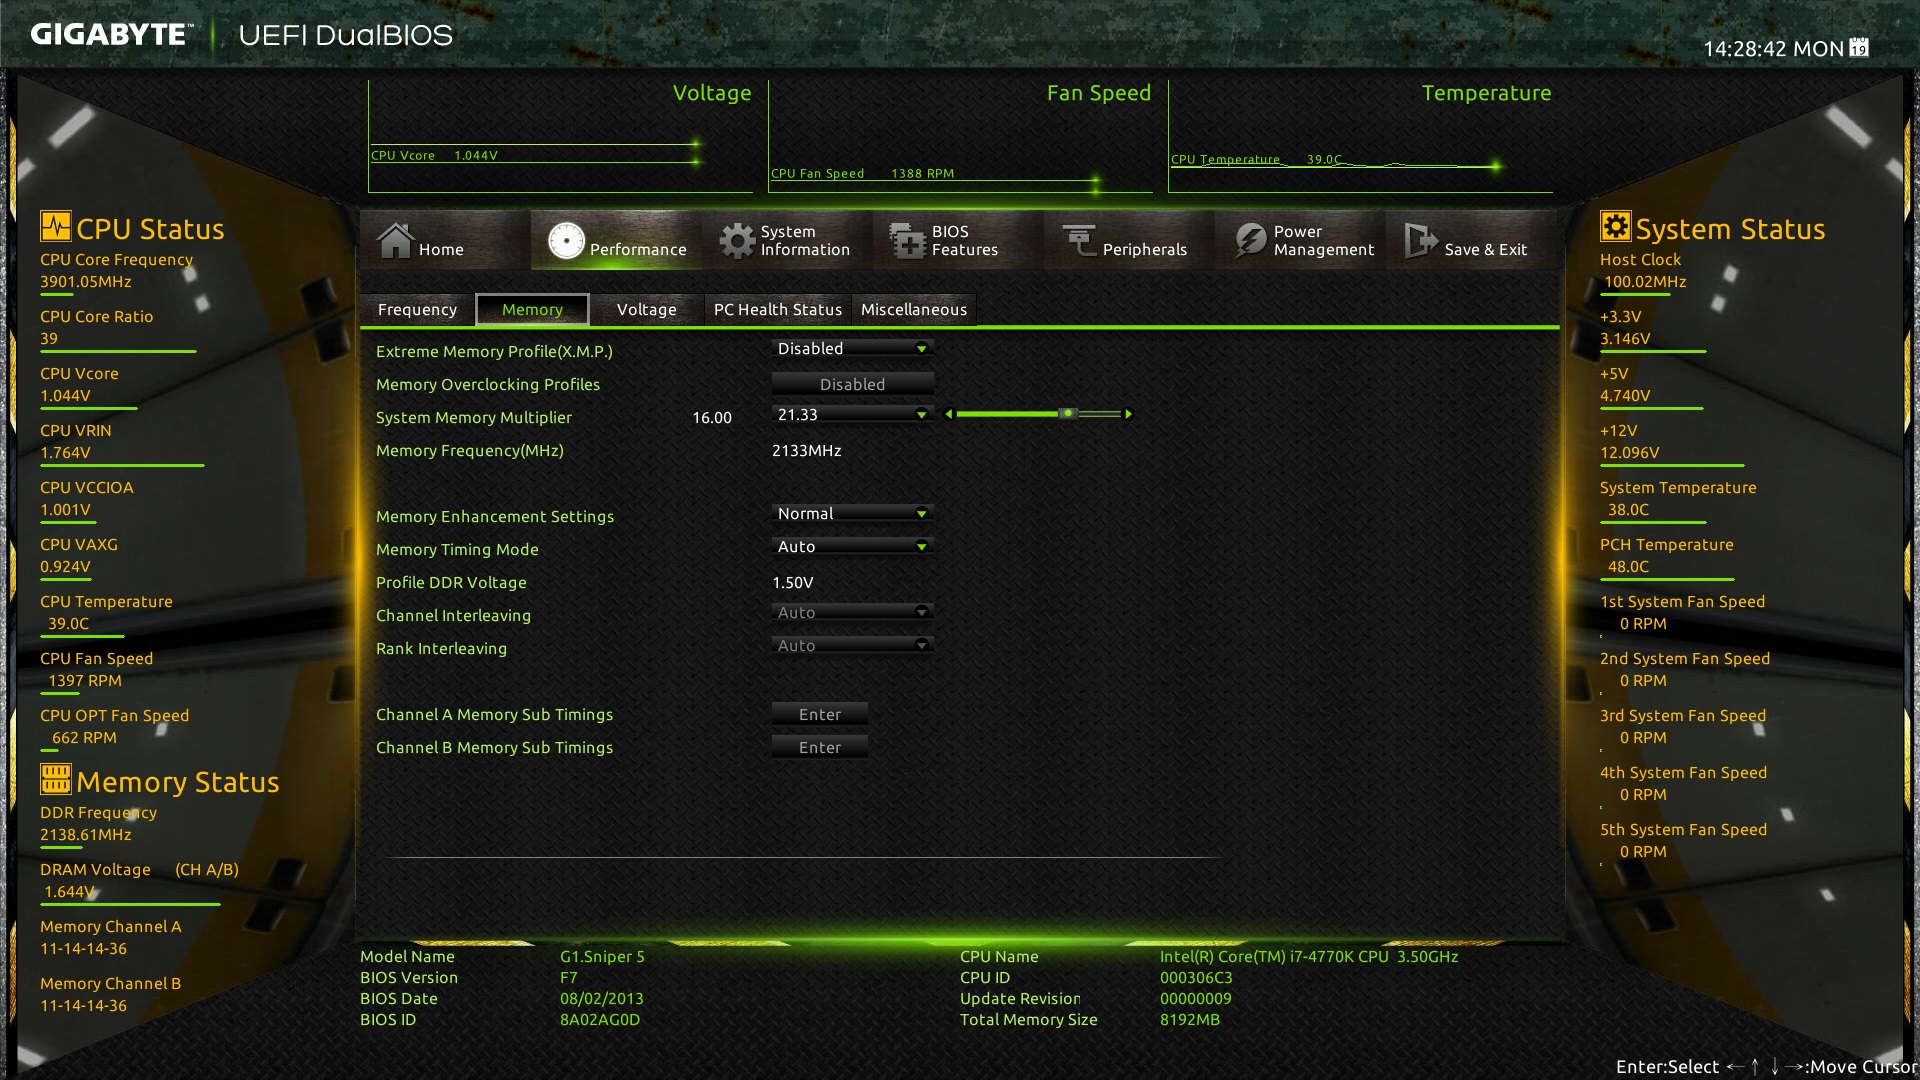
Task: Click the CPU Name i7-4770K value
Action: click(1308, 956)
